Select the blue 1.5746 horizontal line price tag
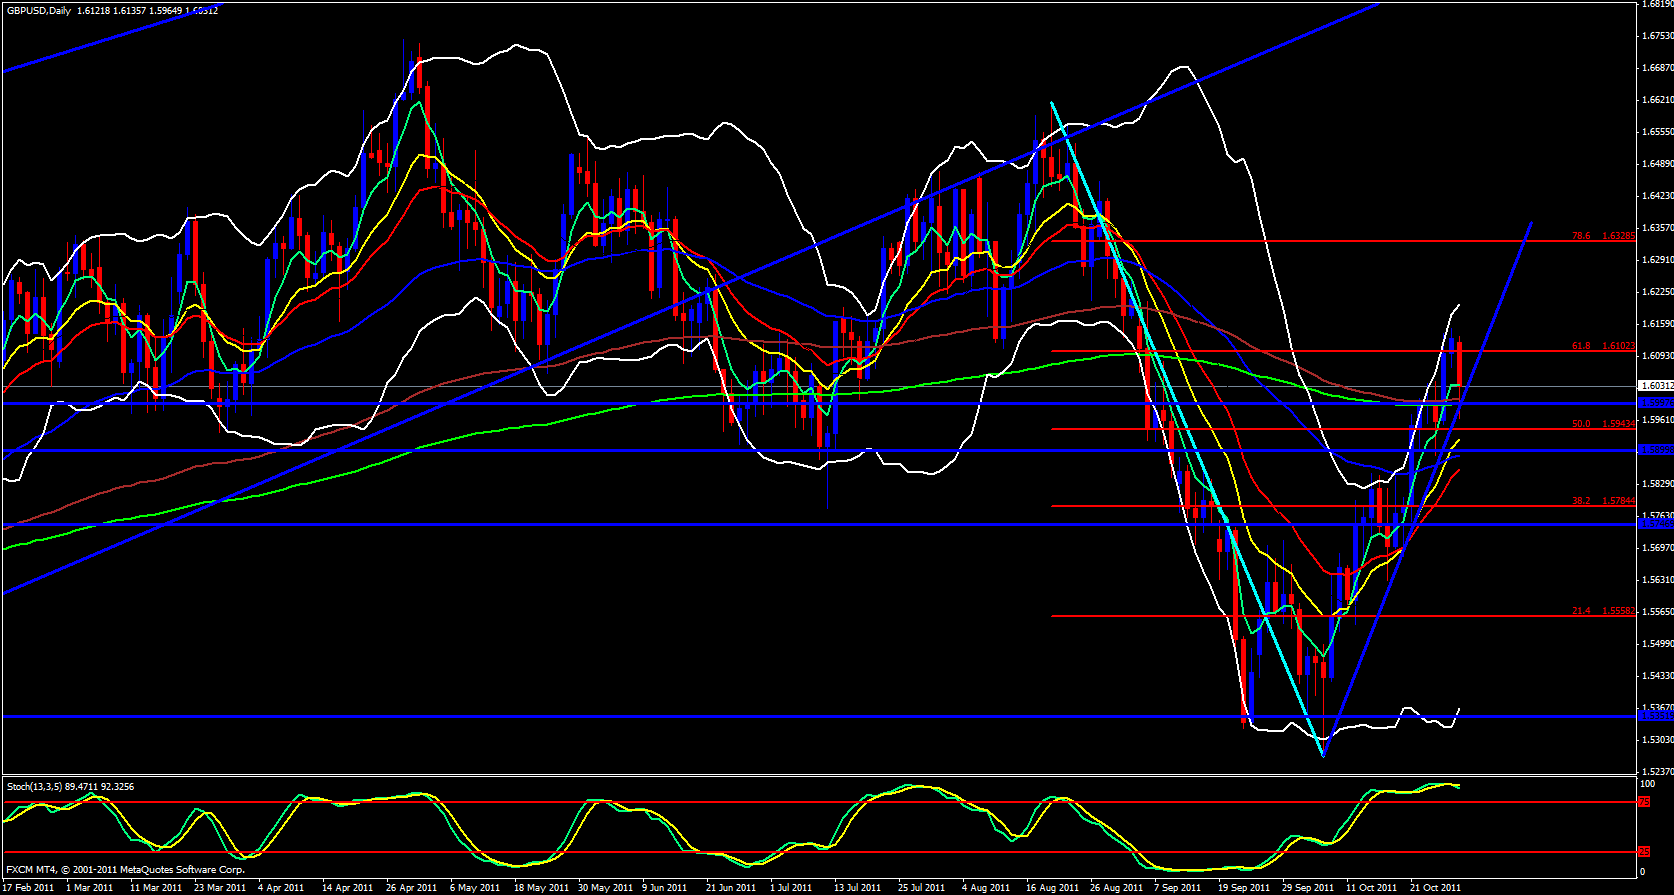Screen dimensions: 1674x895 coord(1656,524)
